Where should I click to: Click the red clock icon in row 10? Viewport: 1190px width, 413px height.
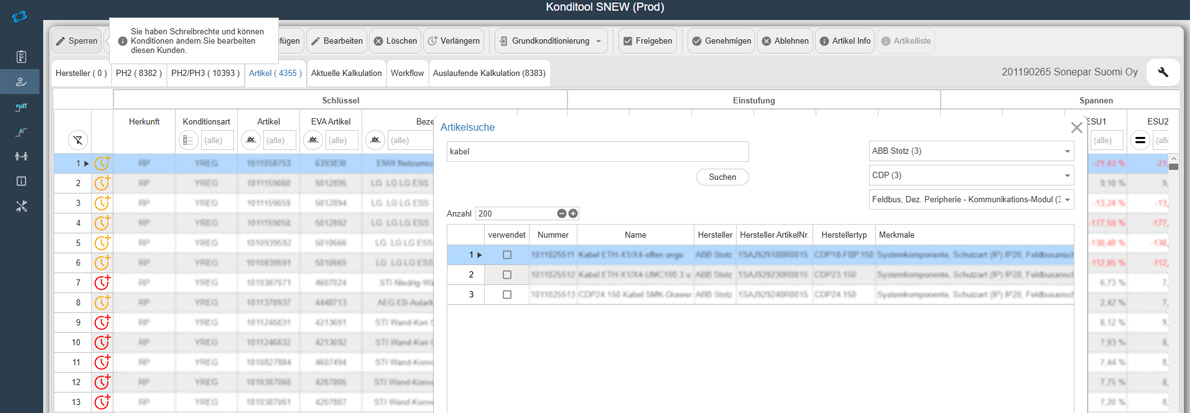click(102, 342)
